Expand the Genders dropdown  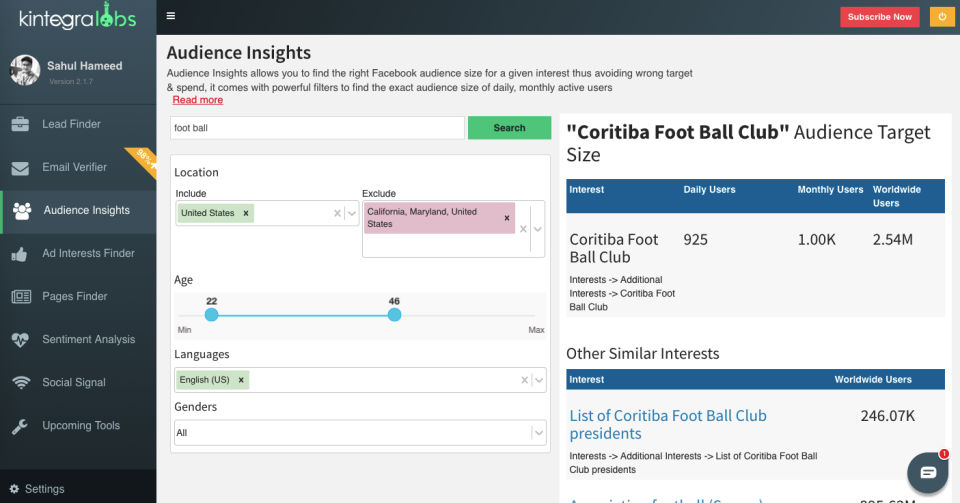click(x=539, y=433)
